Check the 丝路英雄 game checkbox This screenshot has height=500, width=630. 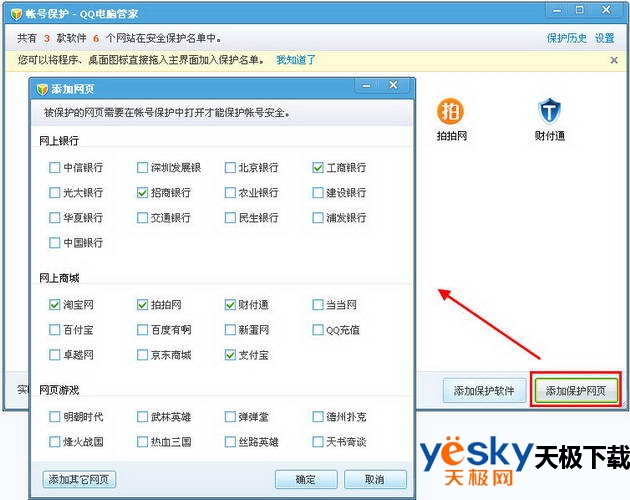pos(230,442)
